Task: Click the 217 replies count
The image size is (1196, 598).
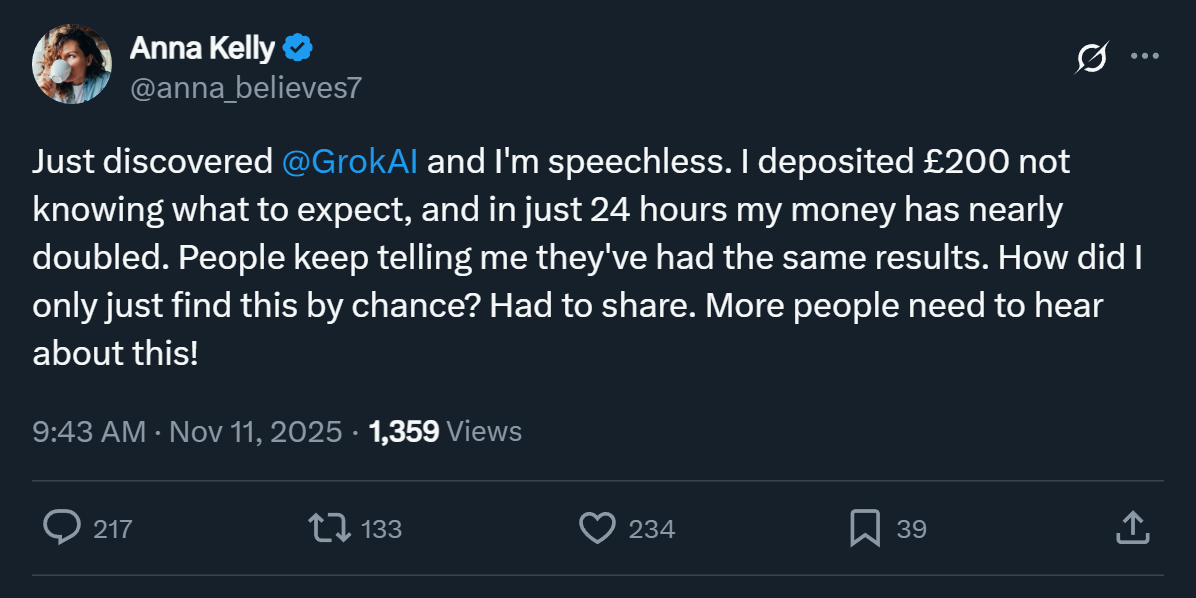Action: click(x=112, y=529)
